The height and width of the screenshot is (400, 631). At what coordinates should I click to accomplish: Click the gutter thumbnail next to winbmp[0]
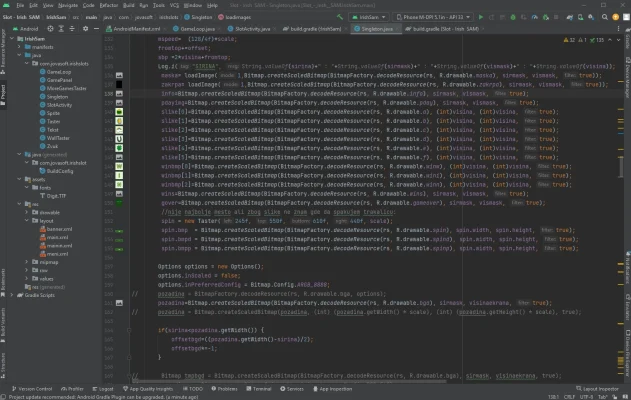coord(119,166)
